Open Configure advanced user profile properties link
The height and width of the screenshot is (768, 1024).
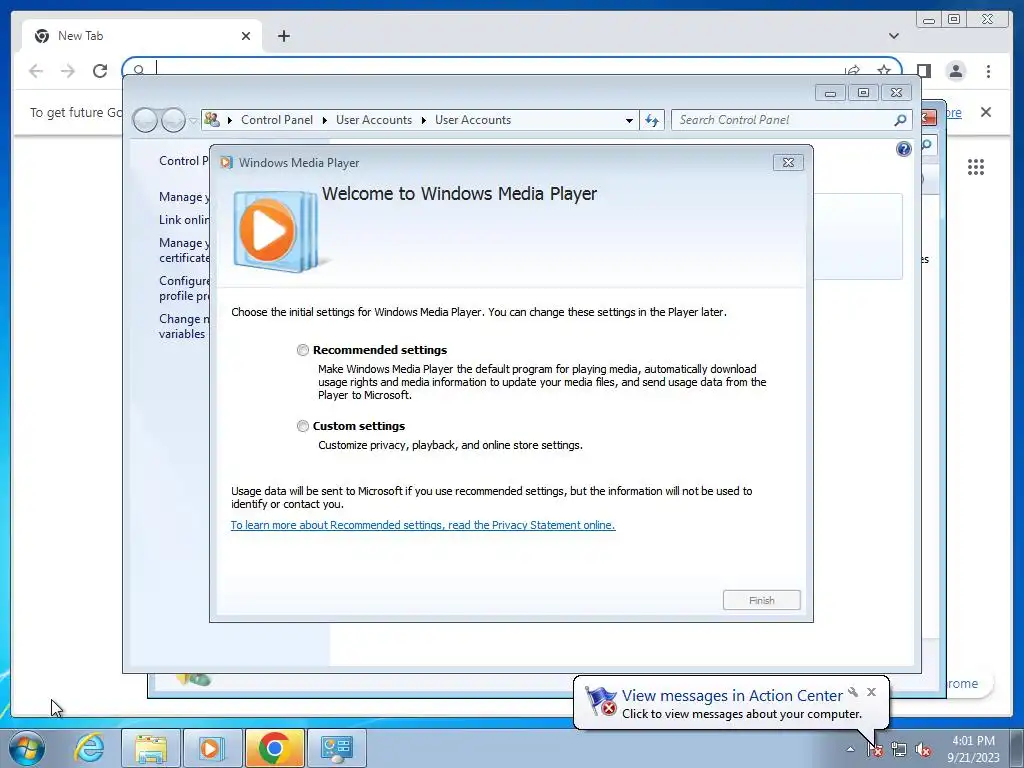coord(184,288)
